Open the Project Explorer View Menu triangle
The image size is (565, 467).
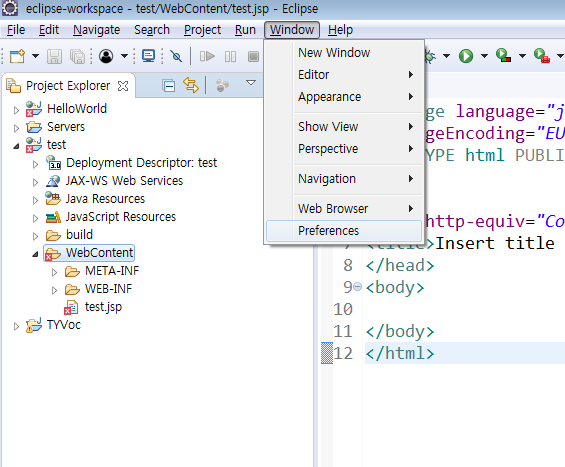tap(251, 83)
